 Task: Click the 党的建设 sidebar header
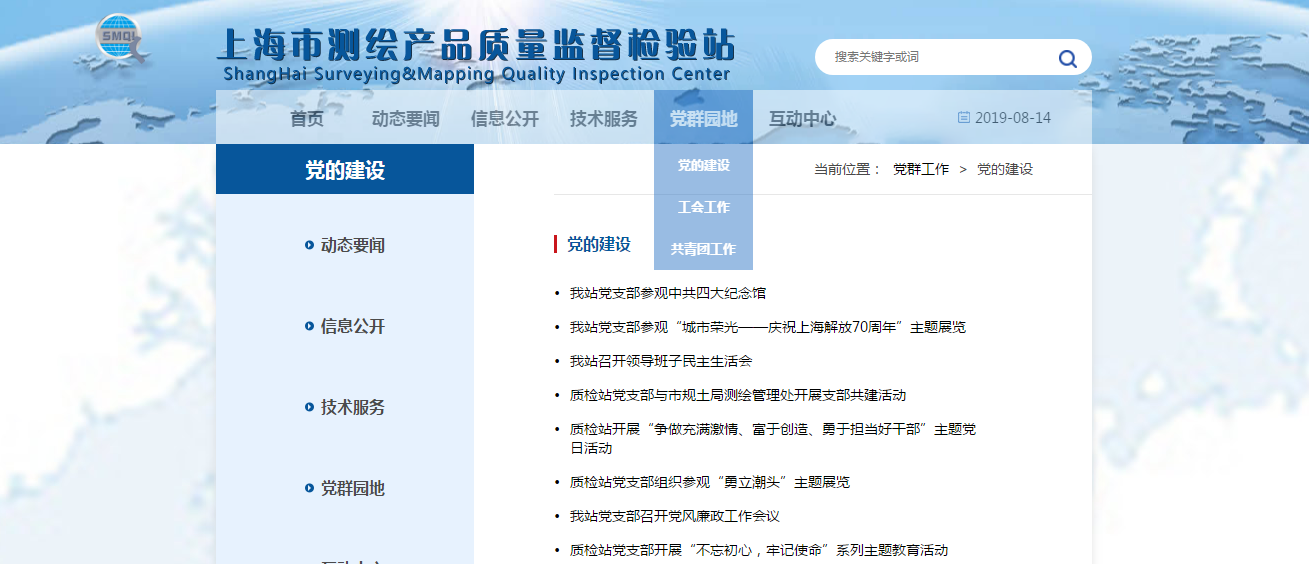(345, 170)
